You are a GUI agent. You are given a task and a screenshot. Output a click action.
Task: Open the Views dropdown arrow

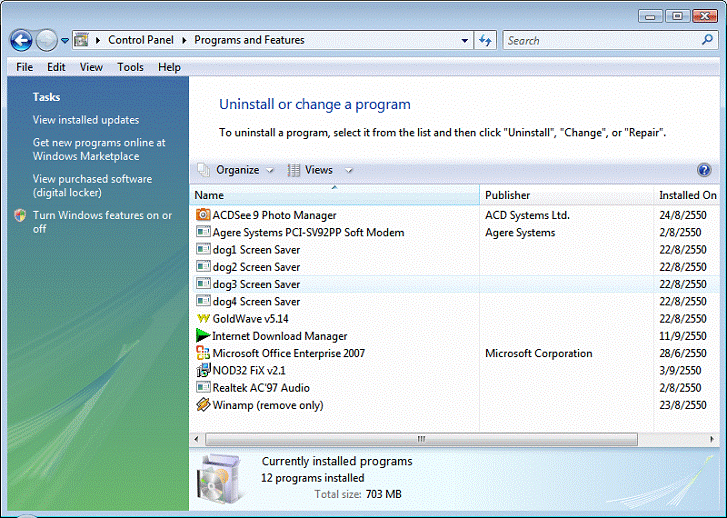(349, 171)
